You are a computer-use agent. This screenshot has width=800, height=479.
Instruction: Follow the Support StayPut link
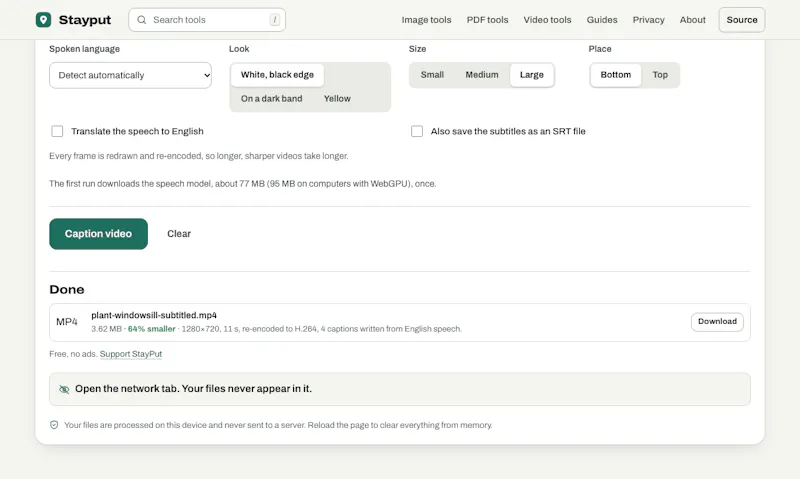(x=131, y=354)
